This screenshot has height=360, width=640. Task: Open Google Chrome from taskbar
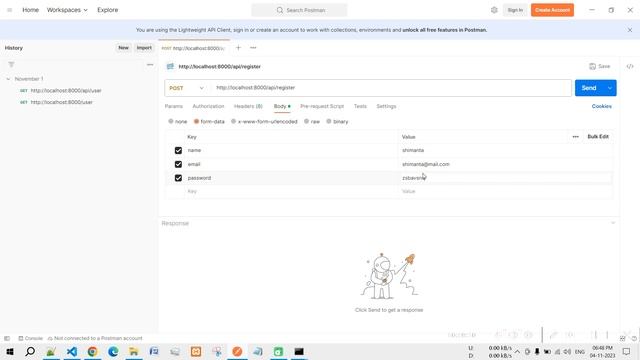pyautogui.click(x=92, y=351)
